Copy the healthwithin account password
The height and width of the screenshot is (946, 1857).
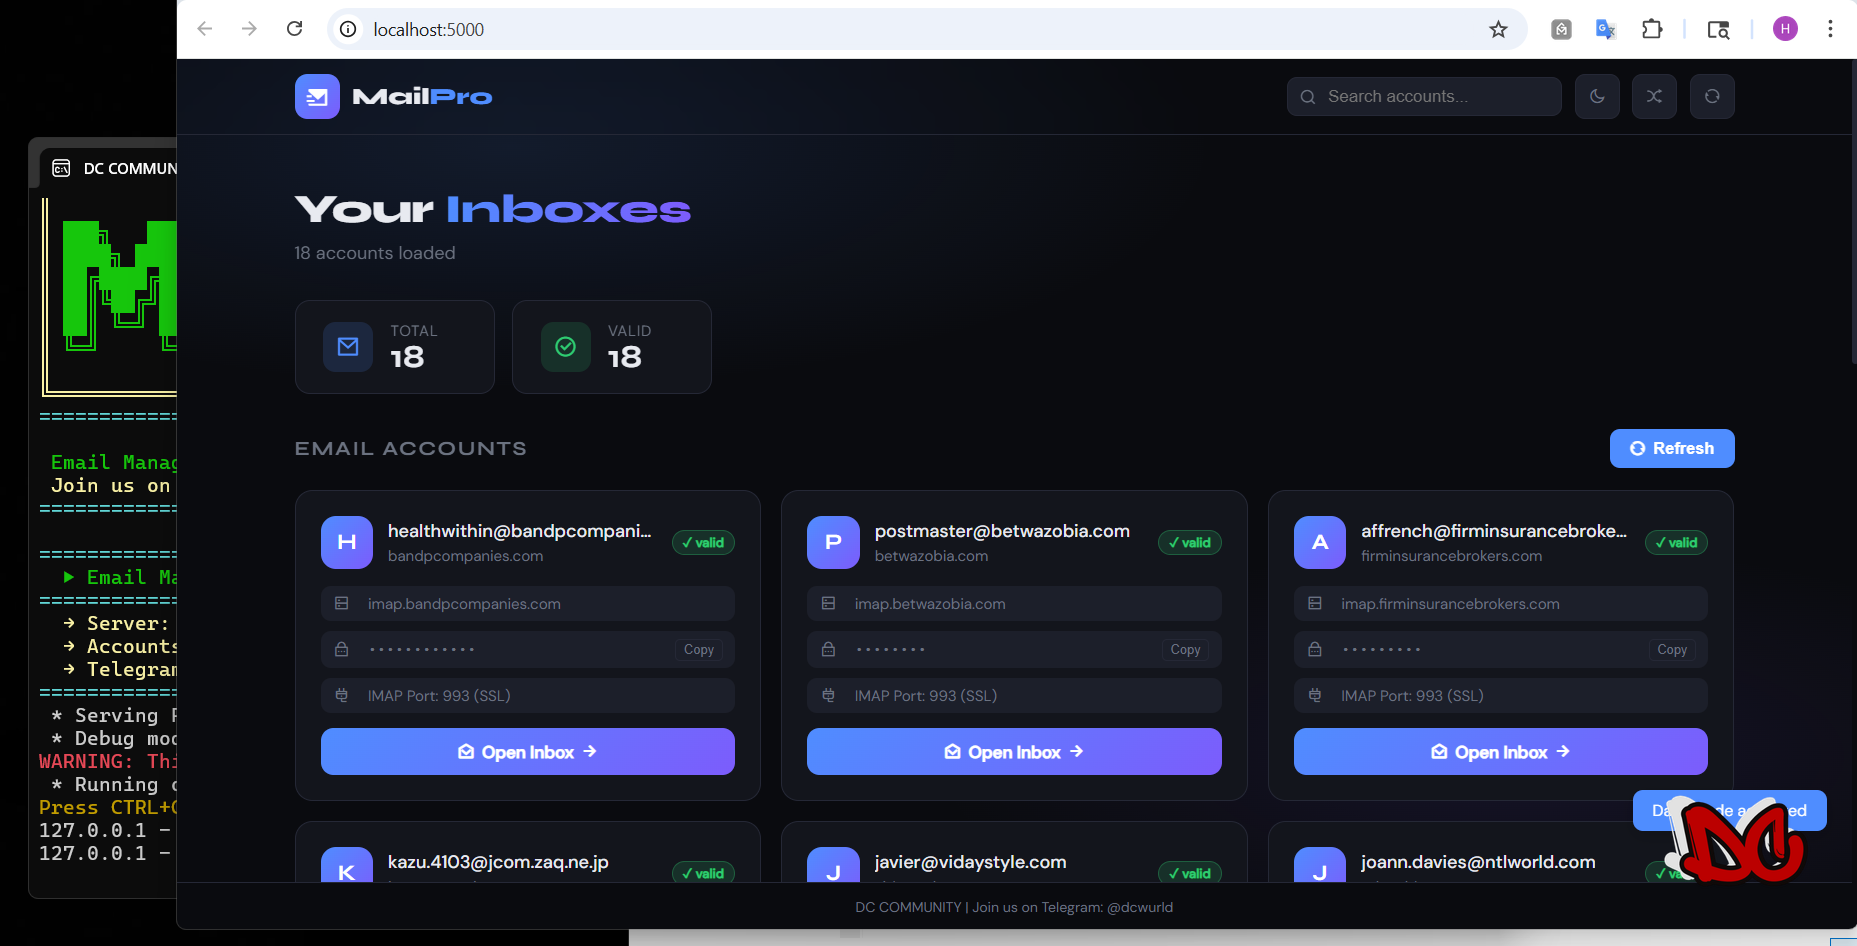[x=699, y=650]
